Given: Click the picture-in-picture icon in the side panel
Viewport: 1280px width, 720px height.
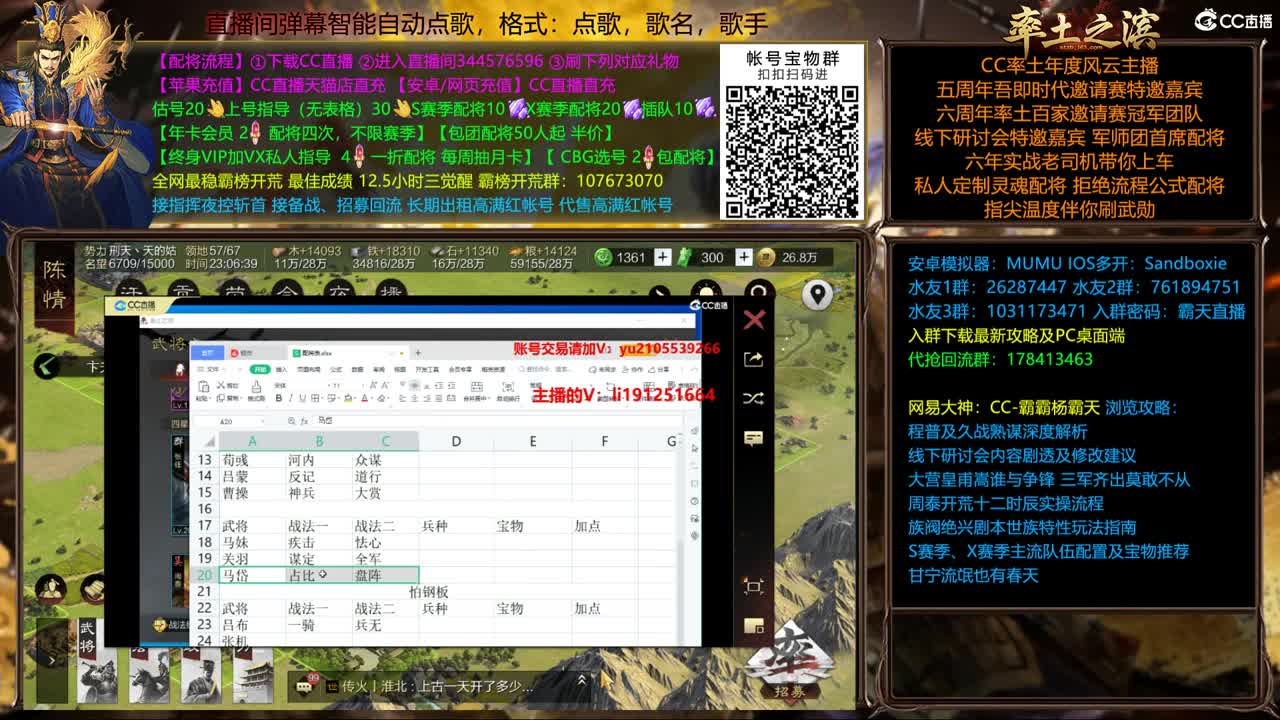Looking at the screenshot, I should pos(754,627).
